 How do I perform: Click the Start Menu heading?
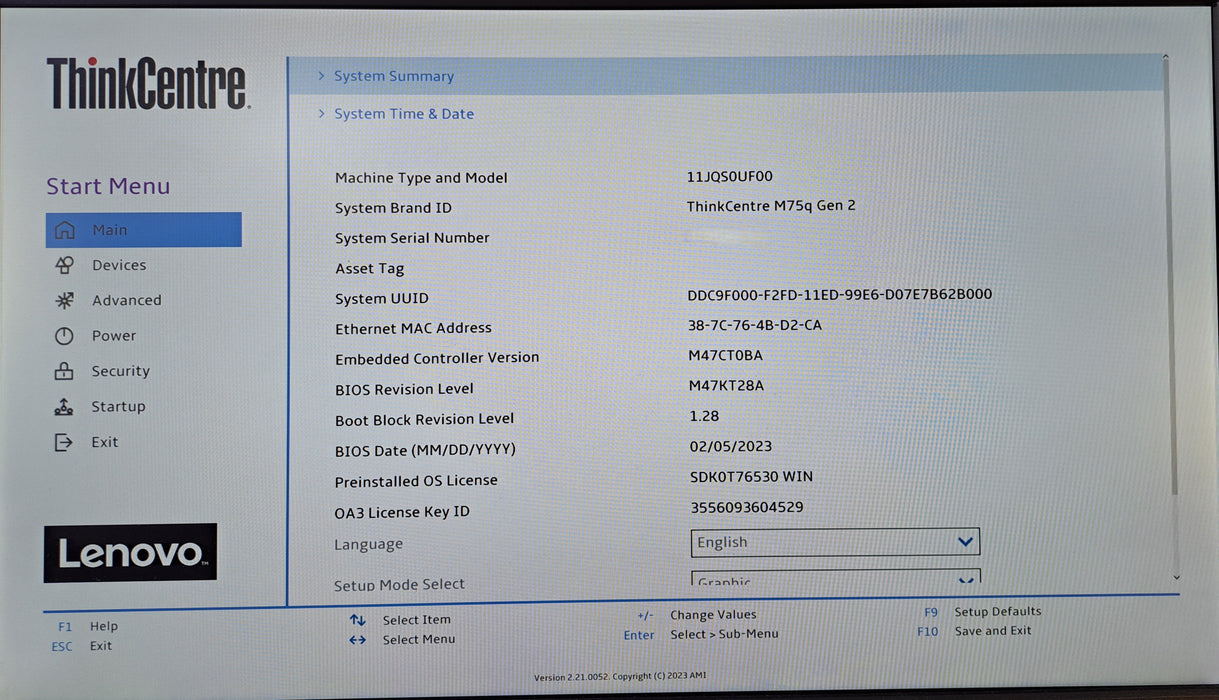click(108, 186)
